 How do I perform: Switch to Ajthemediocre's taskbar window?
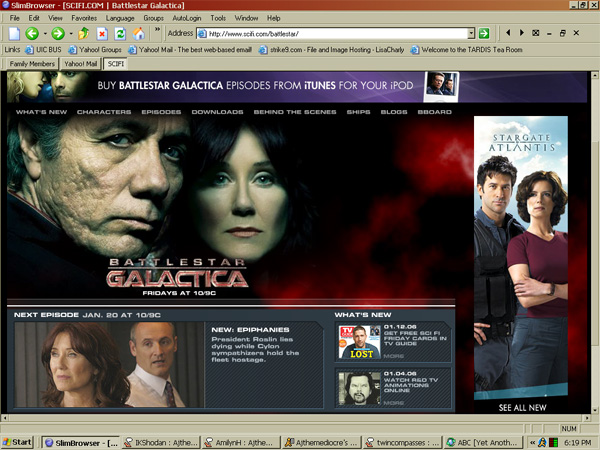coord(321,443)
